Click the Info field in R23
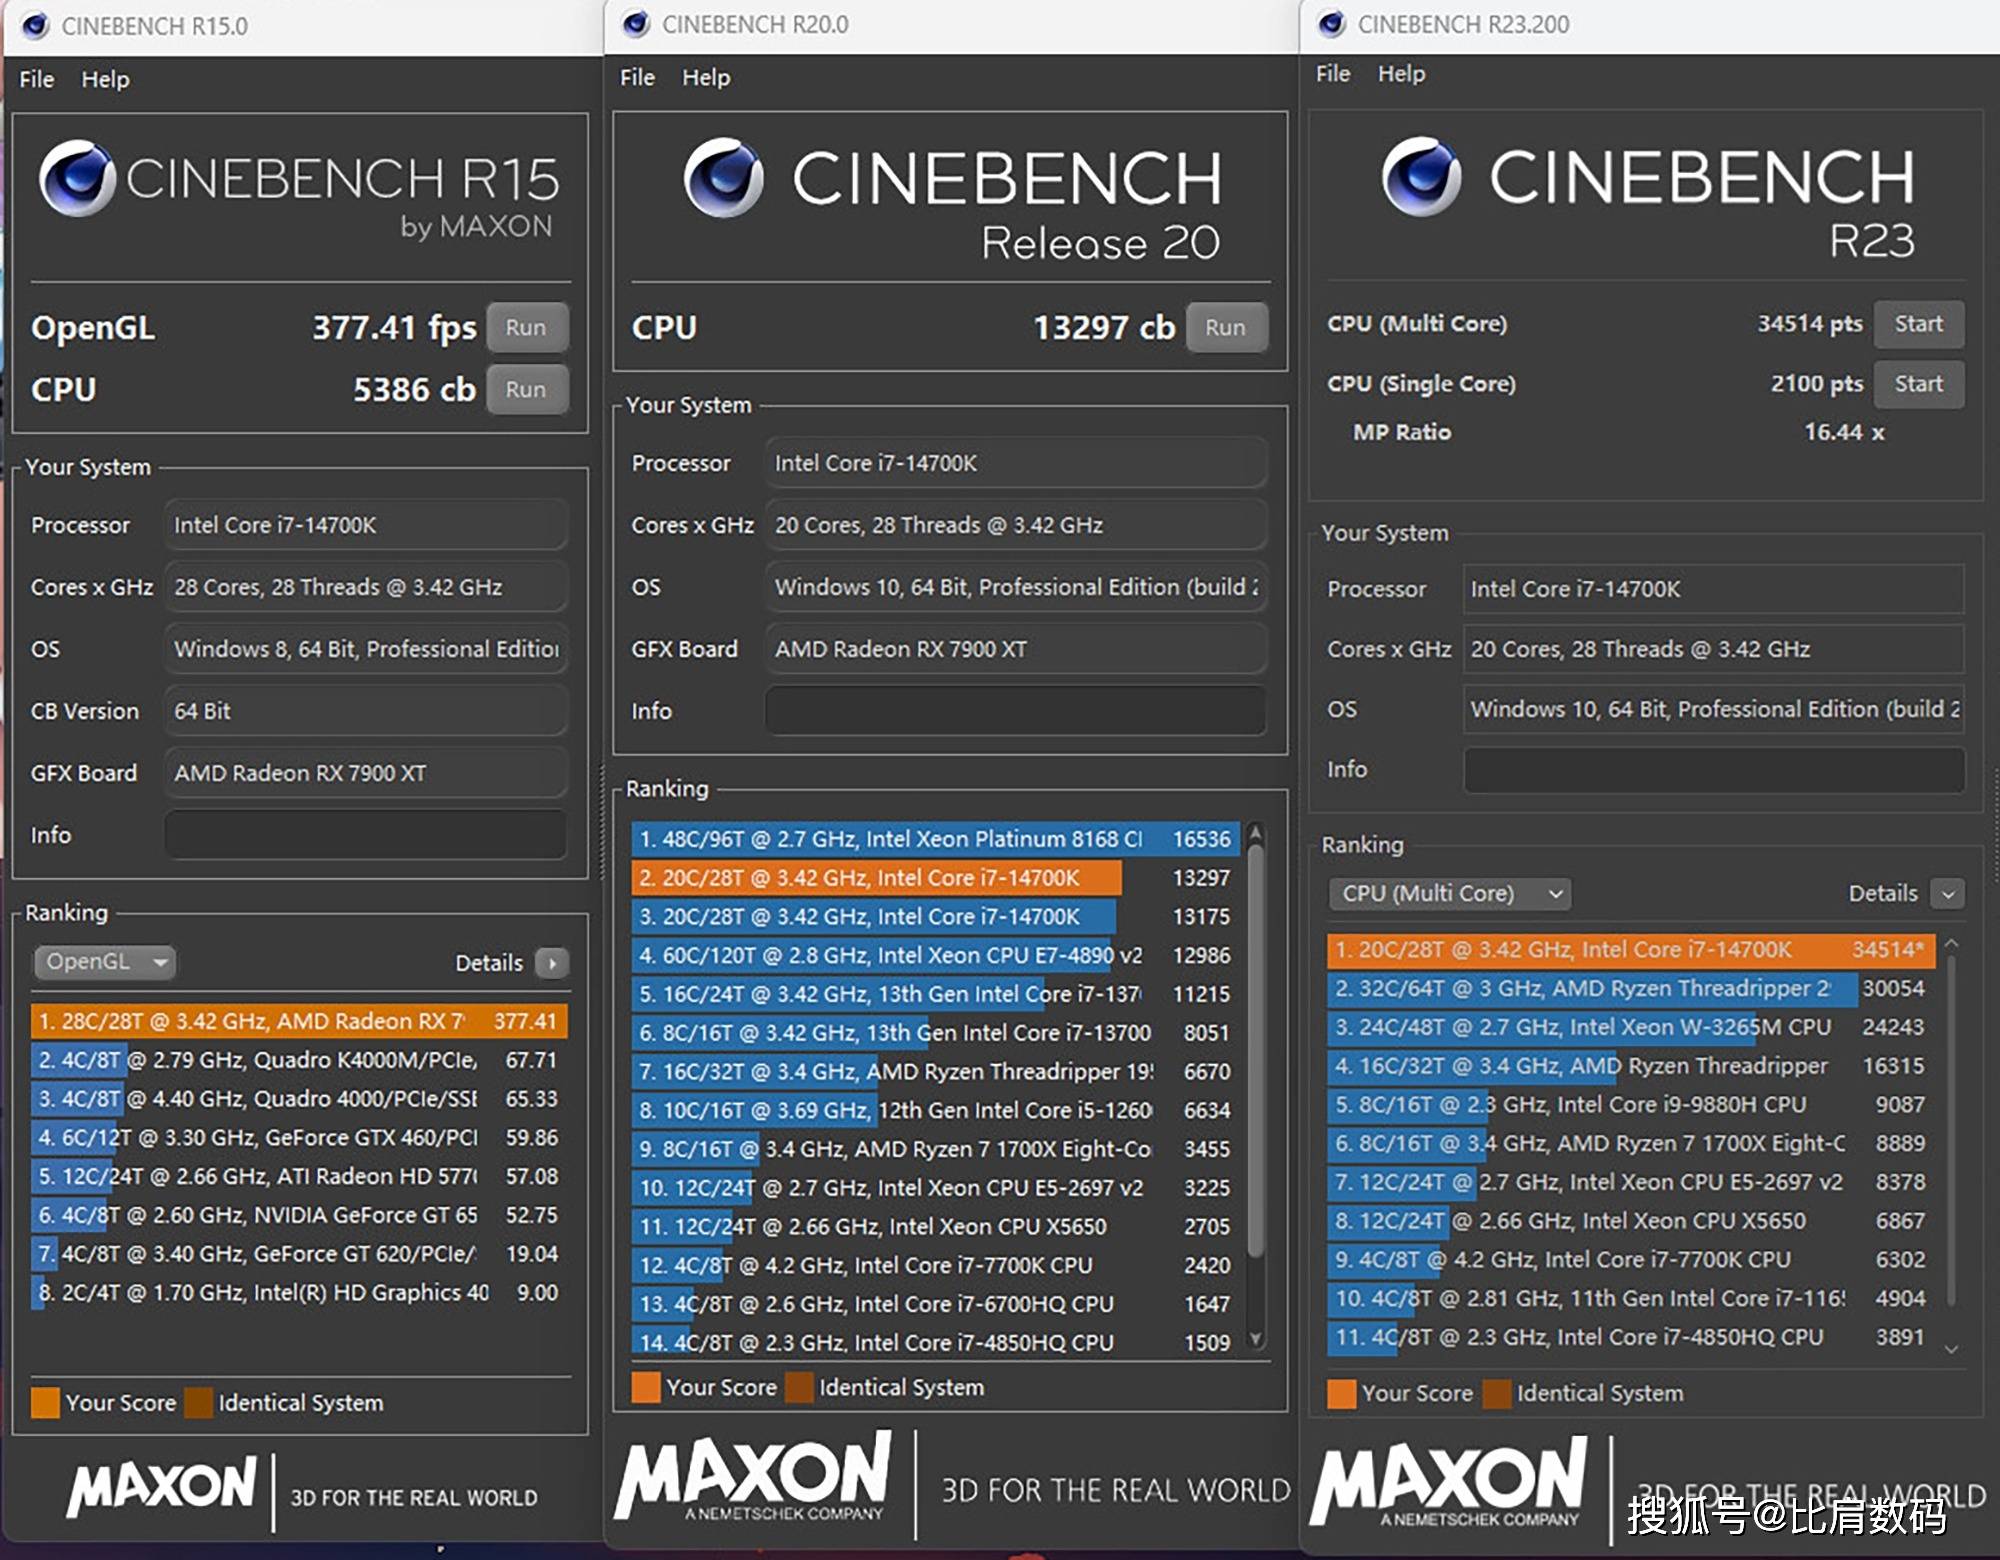Screen dimensions: 2000x1560 pos(1712,769)
